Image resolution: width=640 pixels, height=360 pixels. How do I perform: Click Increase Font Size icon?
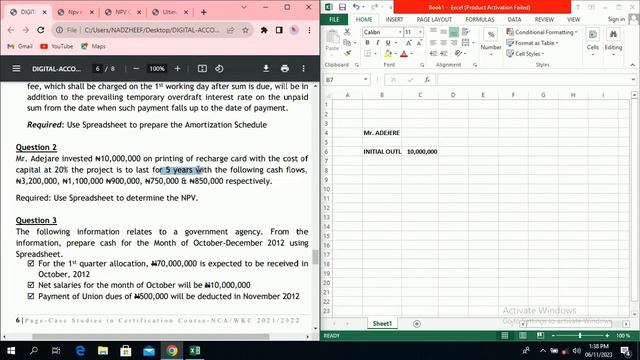[x=409, y=43]
